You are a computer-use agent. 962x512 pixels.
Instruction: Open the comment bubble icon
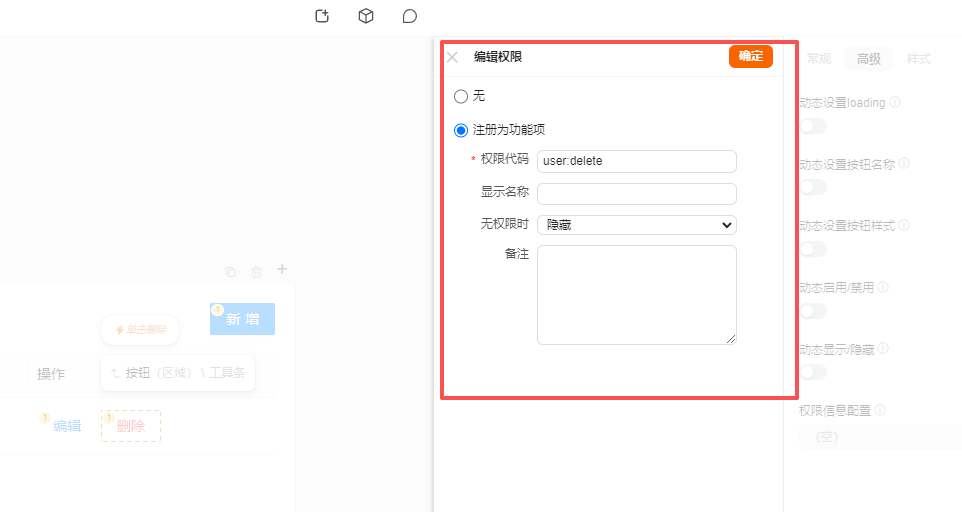tap(409, 16)
